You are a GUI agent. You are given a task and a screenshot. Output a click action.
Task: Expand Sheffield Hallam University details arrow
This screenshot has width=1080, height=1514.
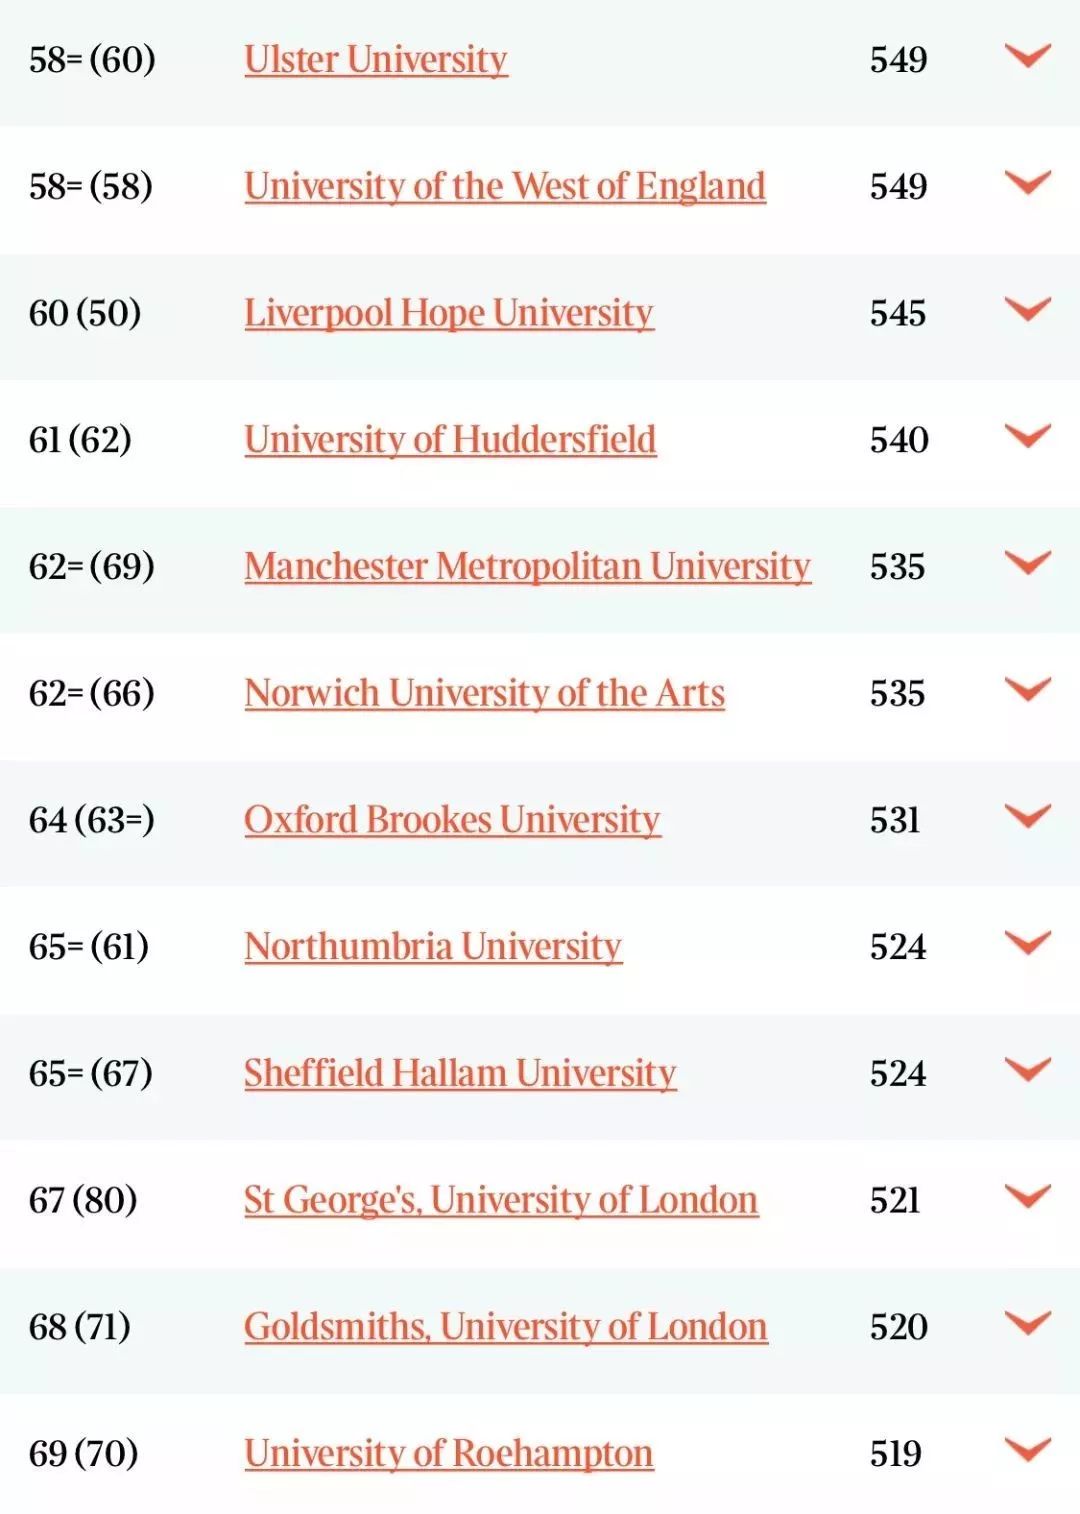point(1028,1070)
